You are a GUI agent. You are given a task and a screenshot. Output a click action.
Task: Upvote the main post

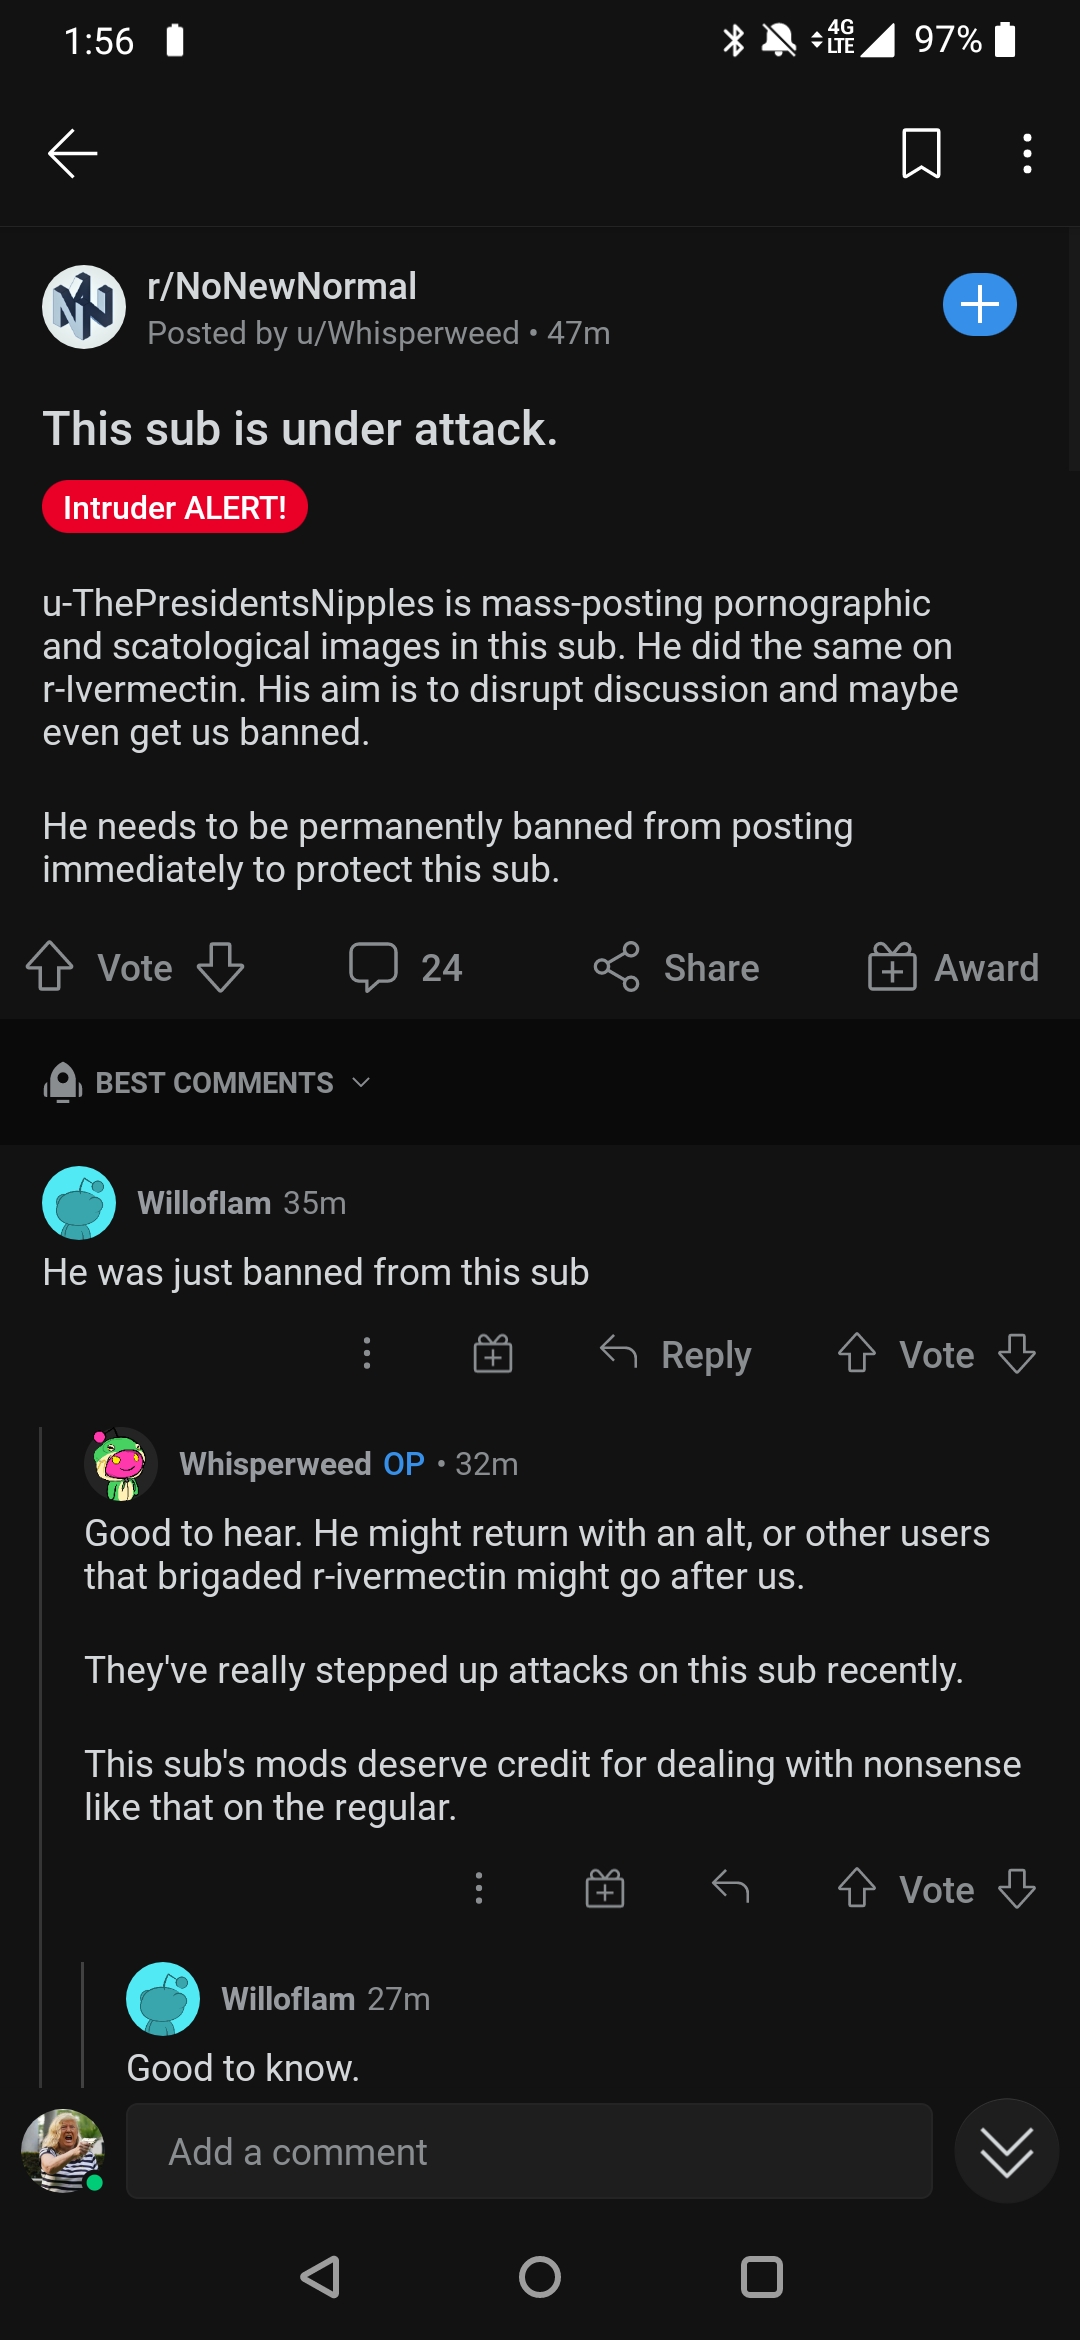coord(50,967)
